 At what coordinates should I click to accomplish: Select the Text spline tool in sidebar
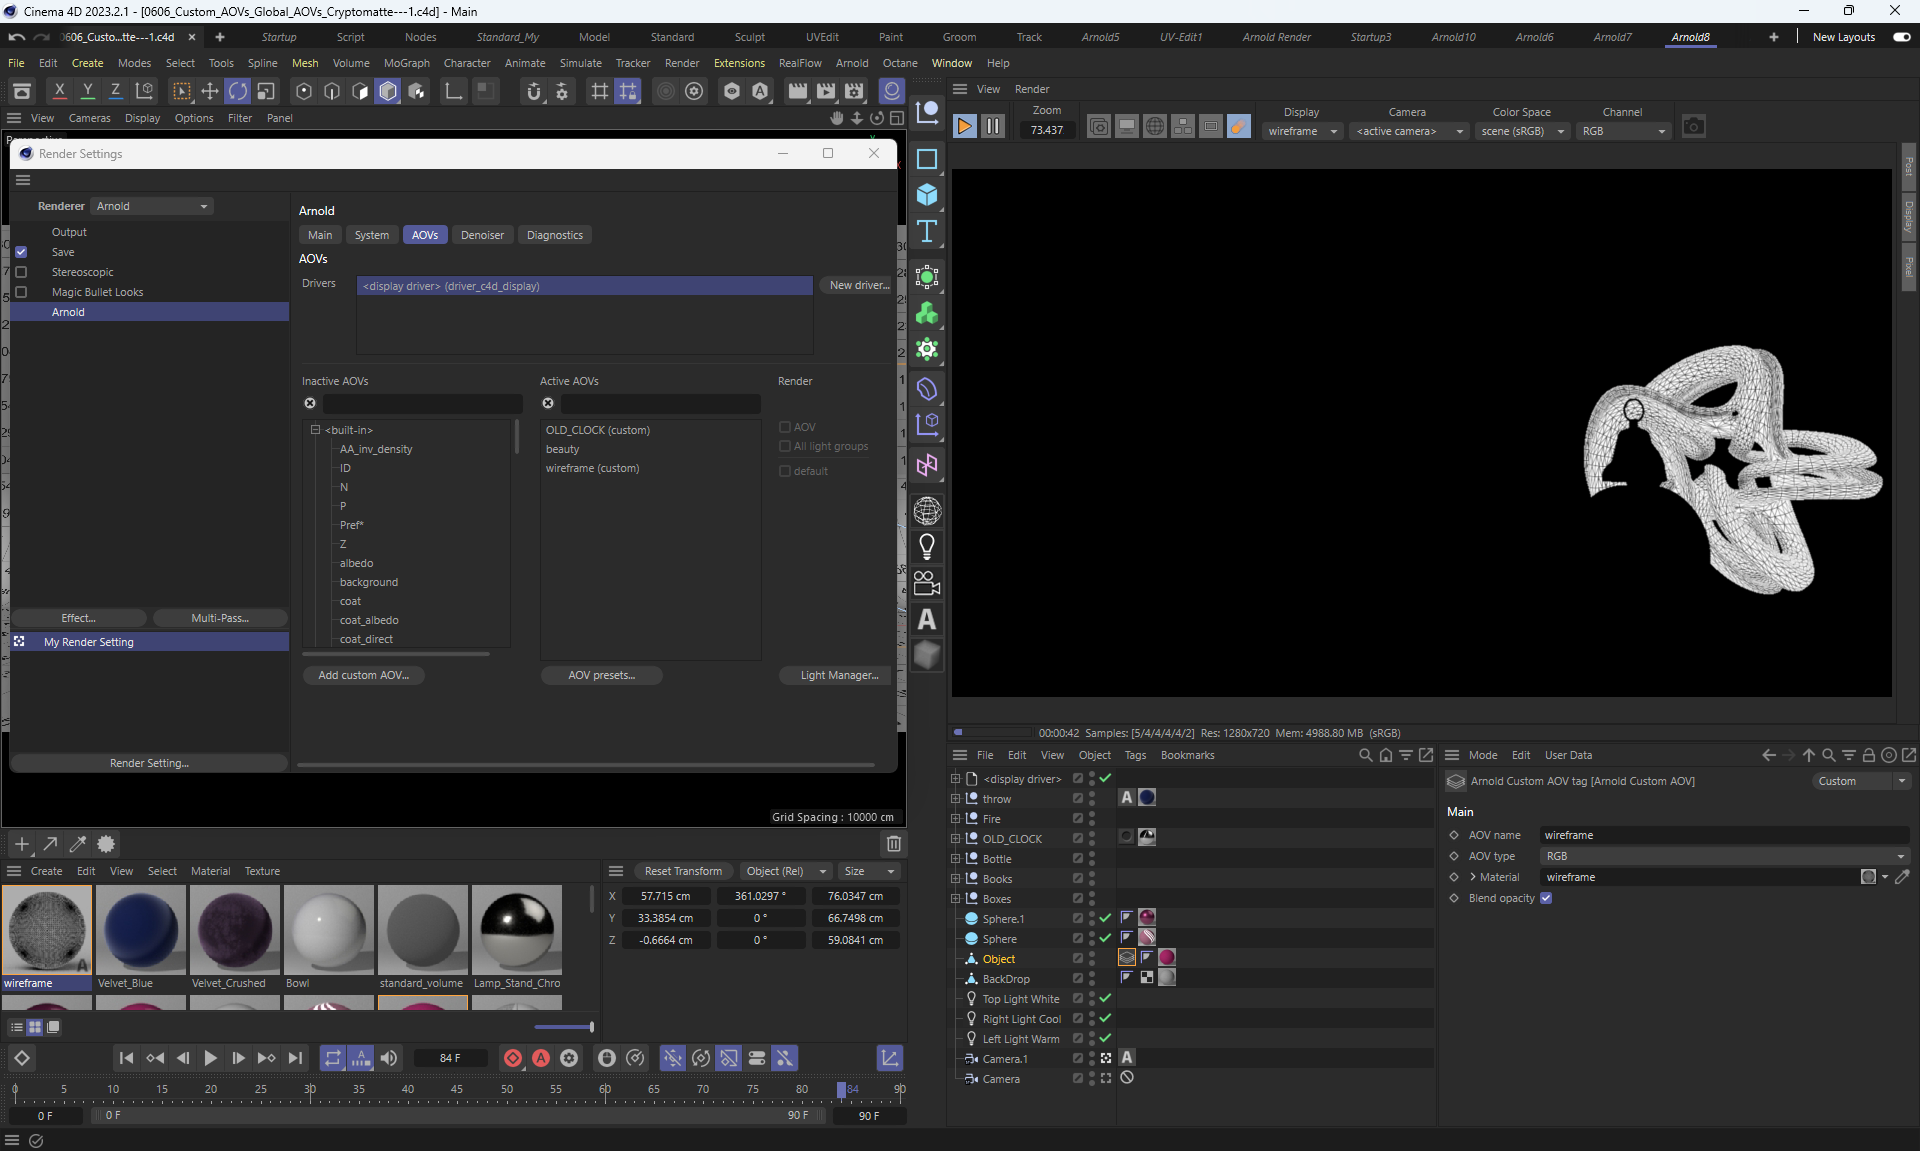(x=927, y=232)
